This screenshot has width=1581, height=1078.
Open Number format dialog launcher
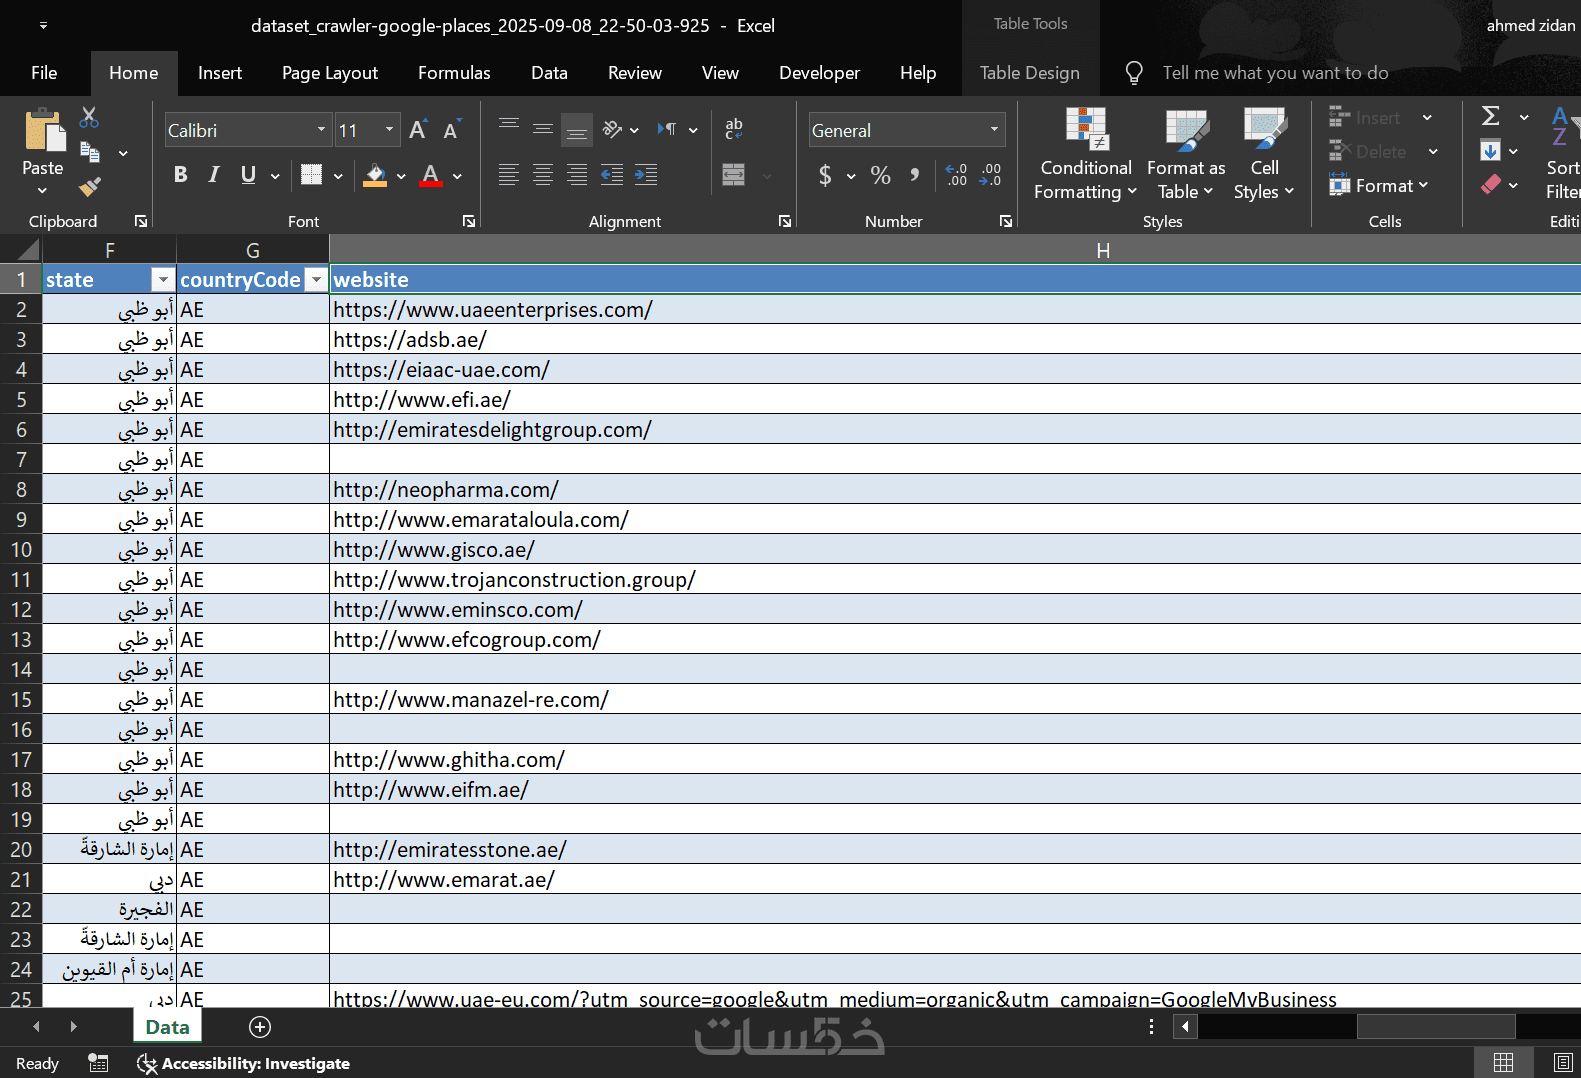[x=1006, y=221]
